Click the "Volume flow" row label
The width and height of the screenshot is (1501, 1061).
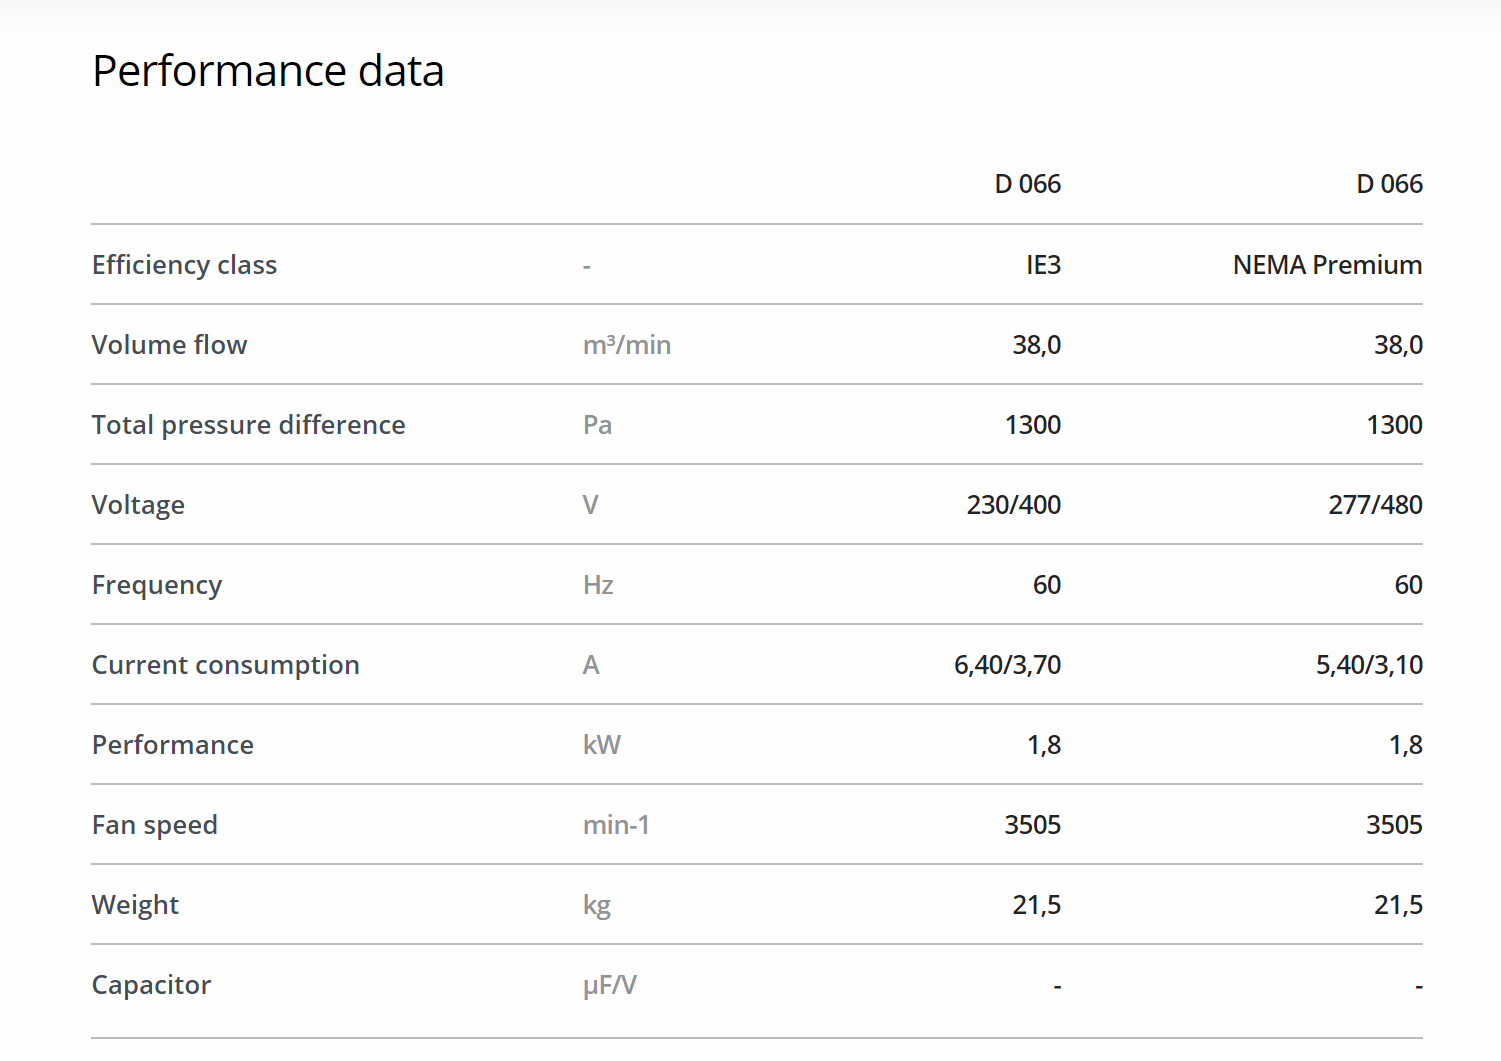pos(169,345)
